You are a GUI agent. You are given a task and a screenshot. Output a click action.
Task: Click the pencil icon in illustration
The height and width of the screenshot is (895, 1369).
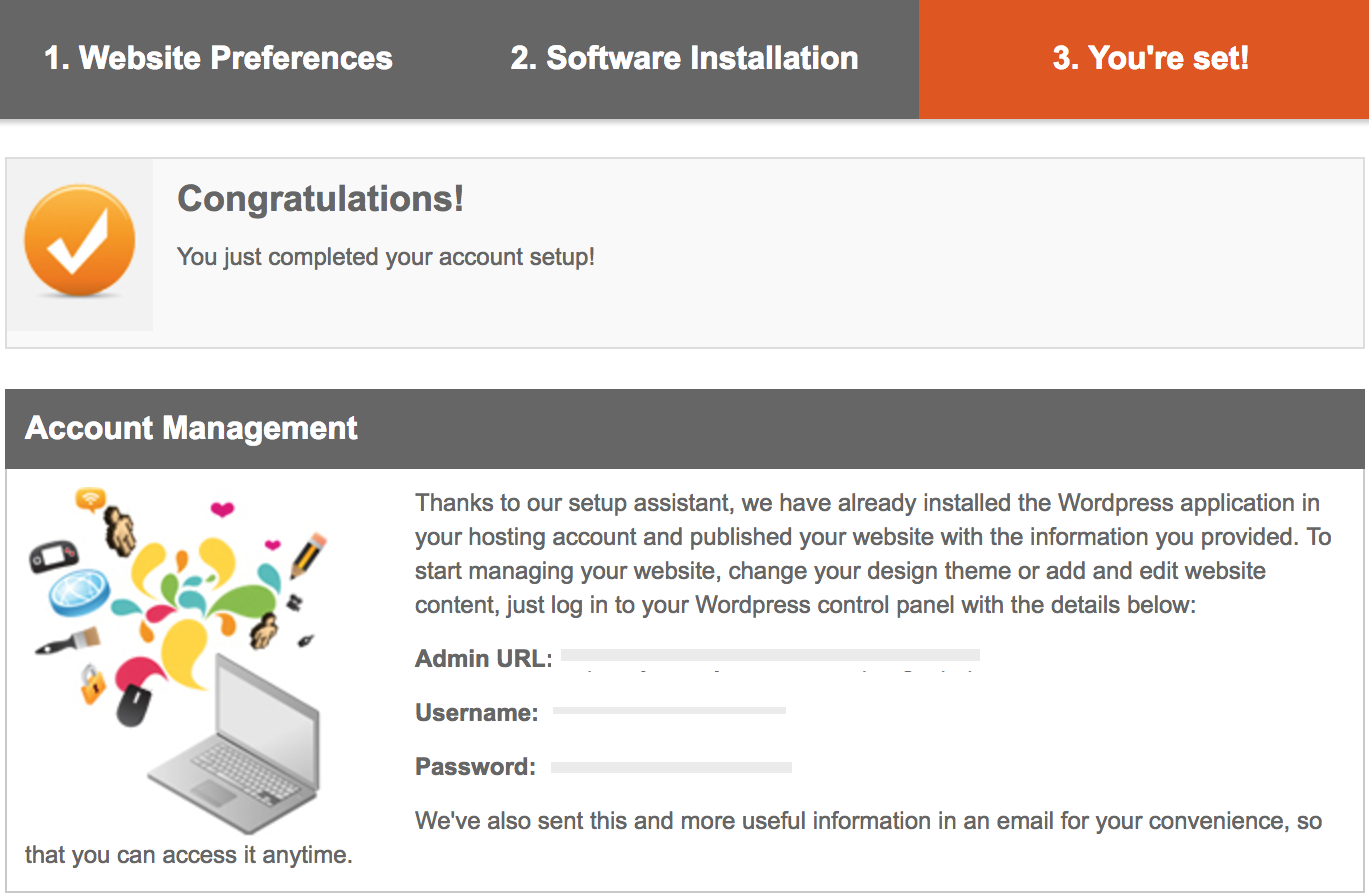click(x=308, y=556)
